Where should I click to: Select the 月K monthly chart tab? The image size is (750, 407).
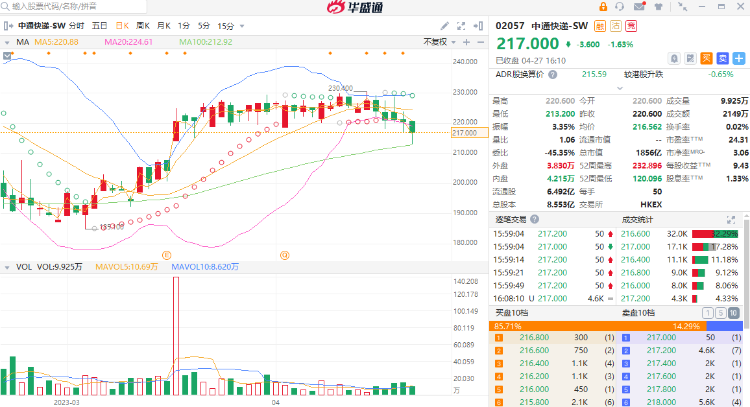164,26
